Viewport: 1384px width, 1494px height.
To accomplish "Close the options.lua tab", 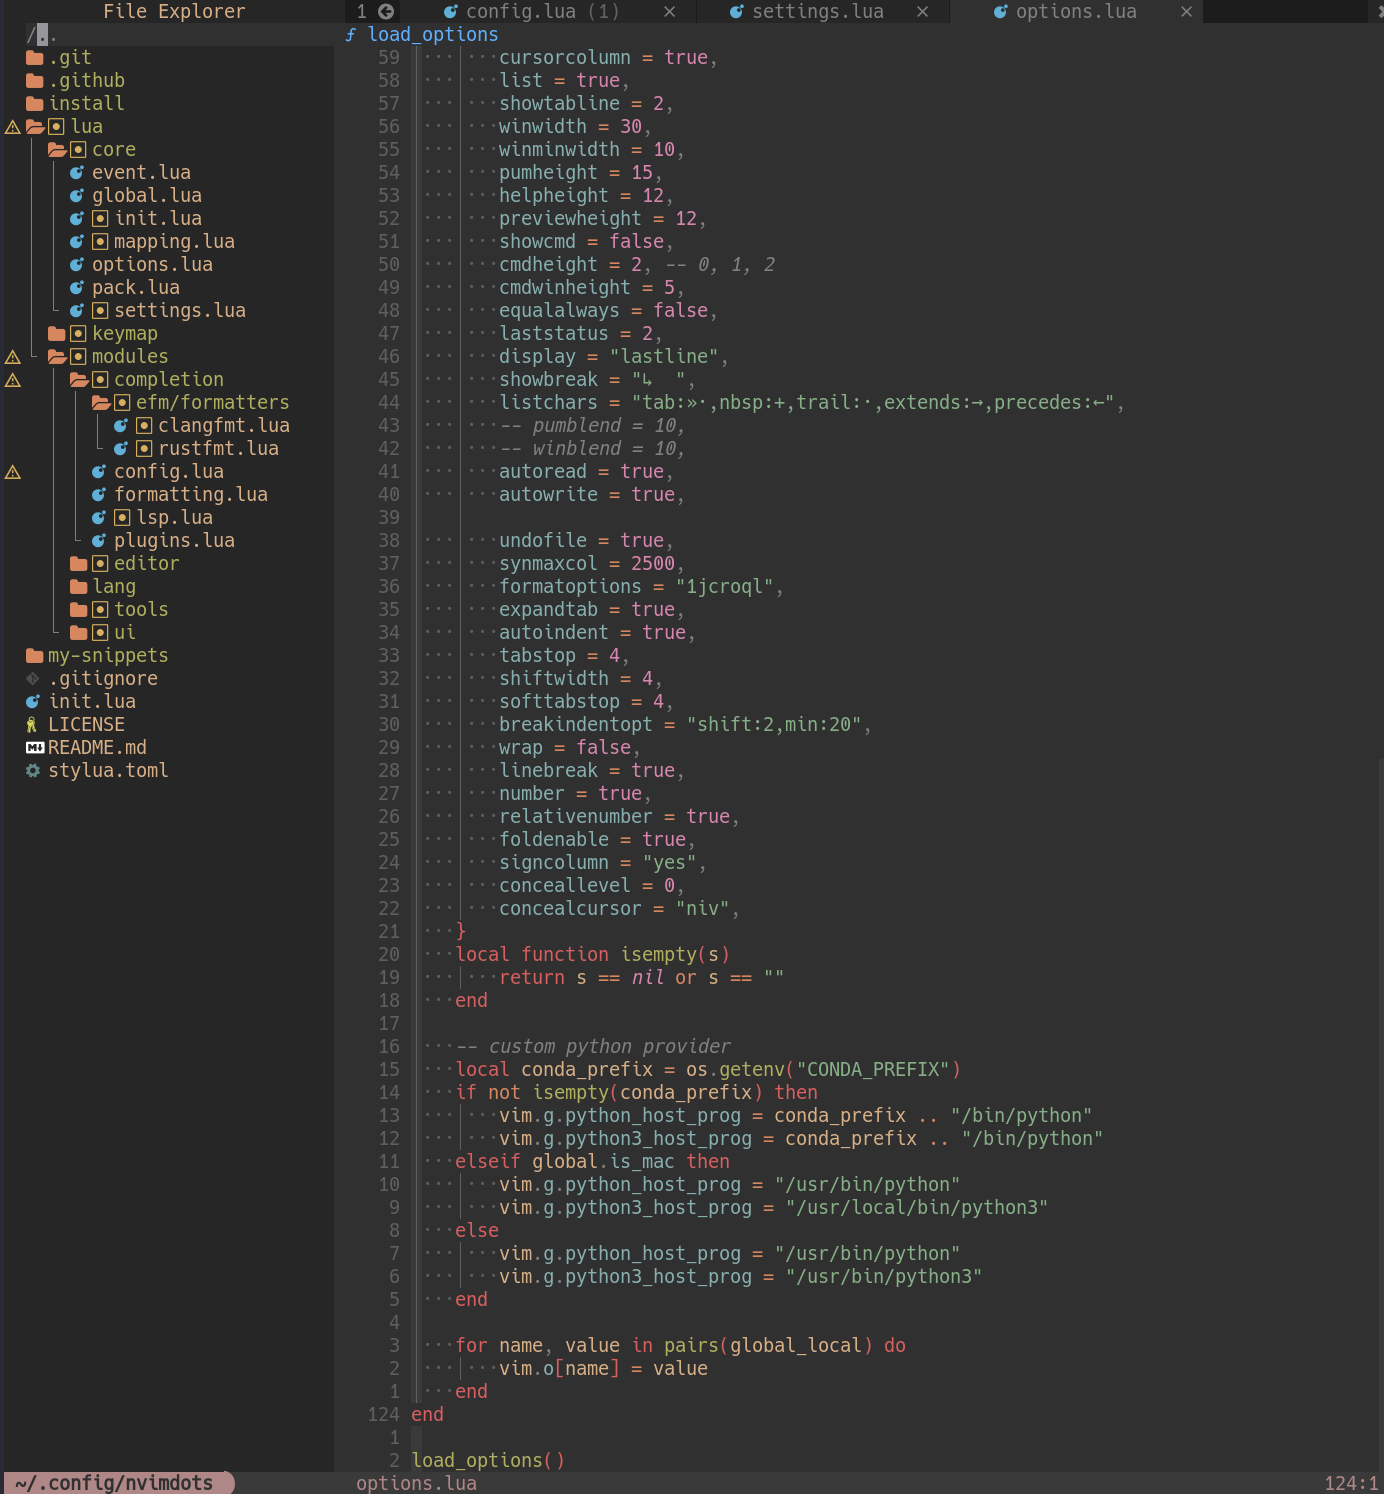I will (x=1186, y=11).
